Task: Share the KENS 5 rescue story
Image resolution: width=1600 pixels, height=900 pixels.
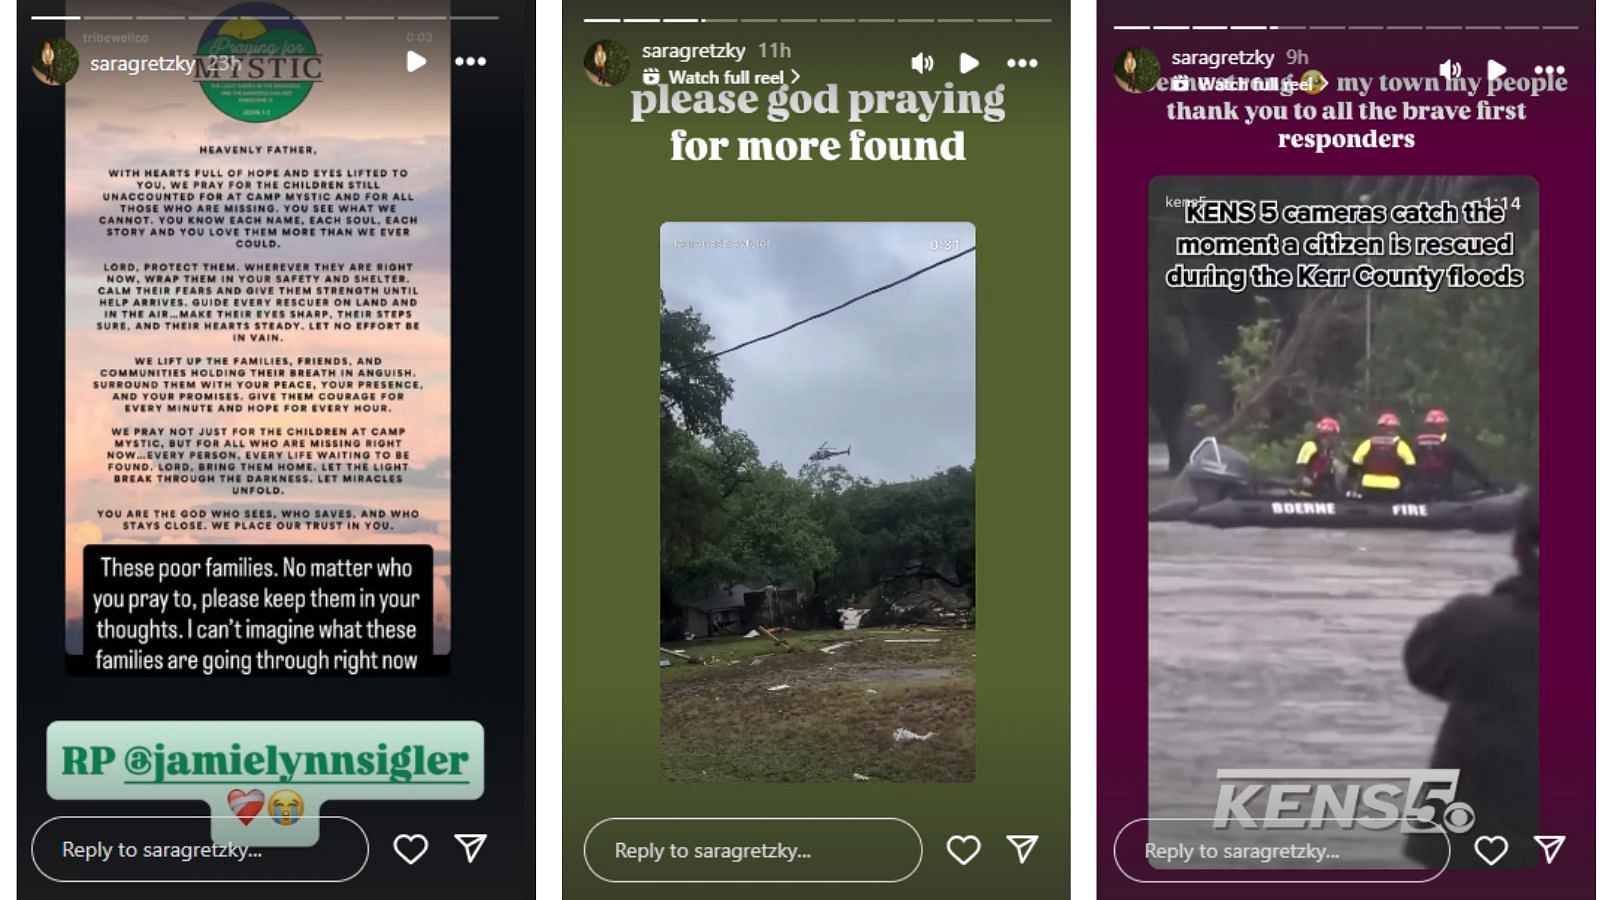Action: point(1549,849)
